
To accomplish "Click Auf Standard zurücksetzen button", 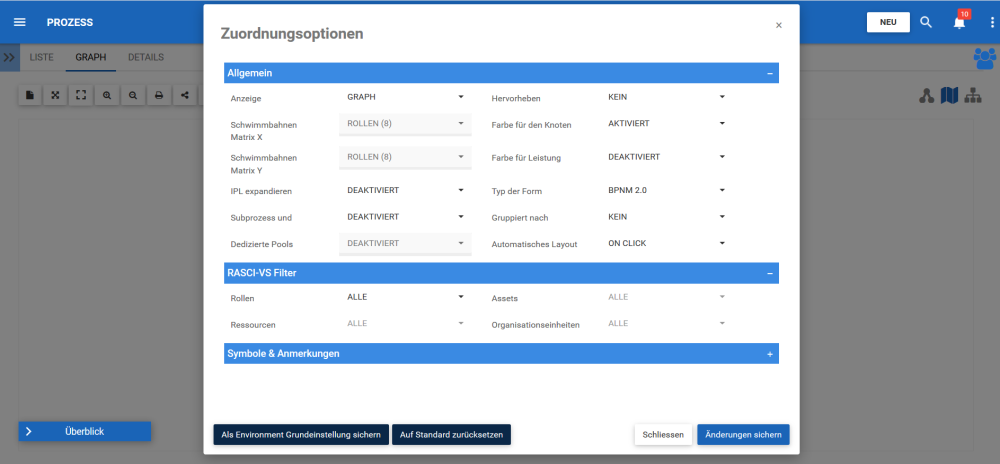I will pyautogui.click(x=452, y=435).
